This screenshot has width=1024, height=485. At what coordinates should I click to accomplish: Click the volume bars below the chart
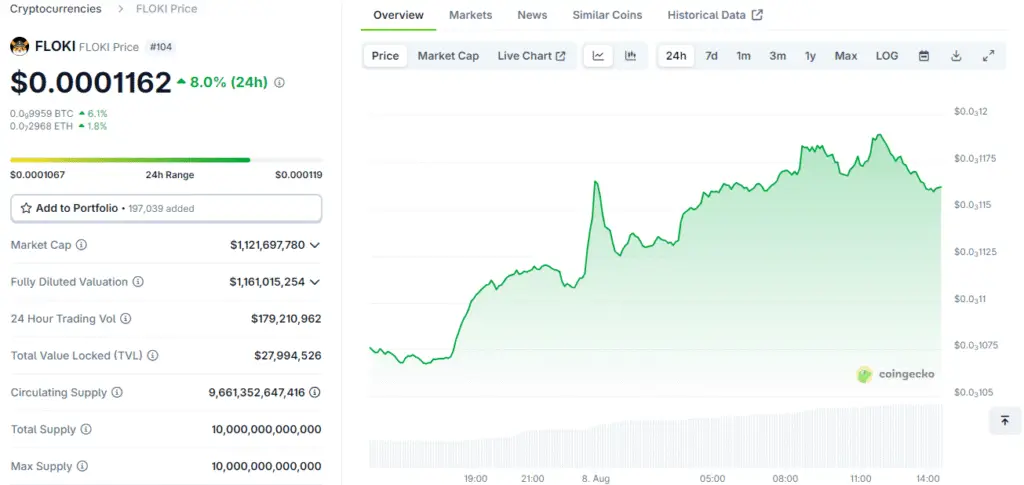pyautogui.click(x=655, y=436)
